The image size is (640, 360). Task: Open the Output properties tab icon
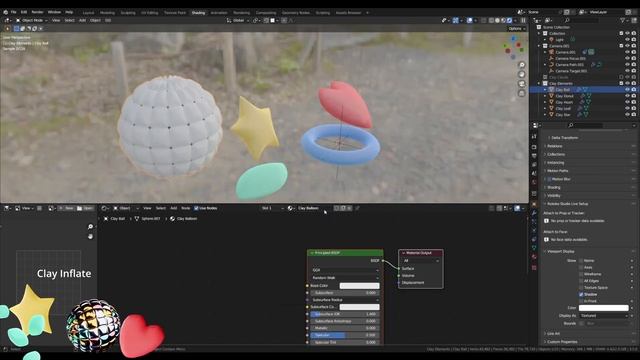pyautogui.click(x=534, y=156)
